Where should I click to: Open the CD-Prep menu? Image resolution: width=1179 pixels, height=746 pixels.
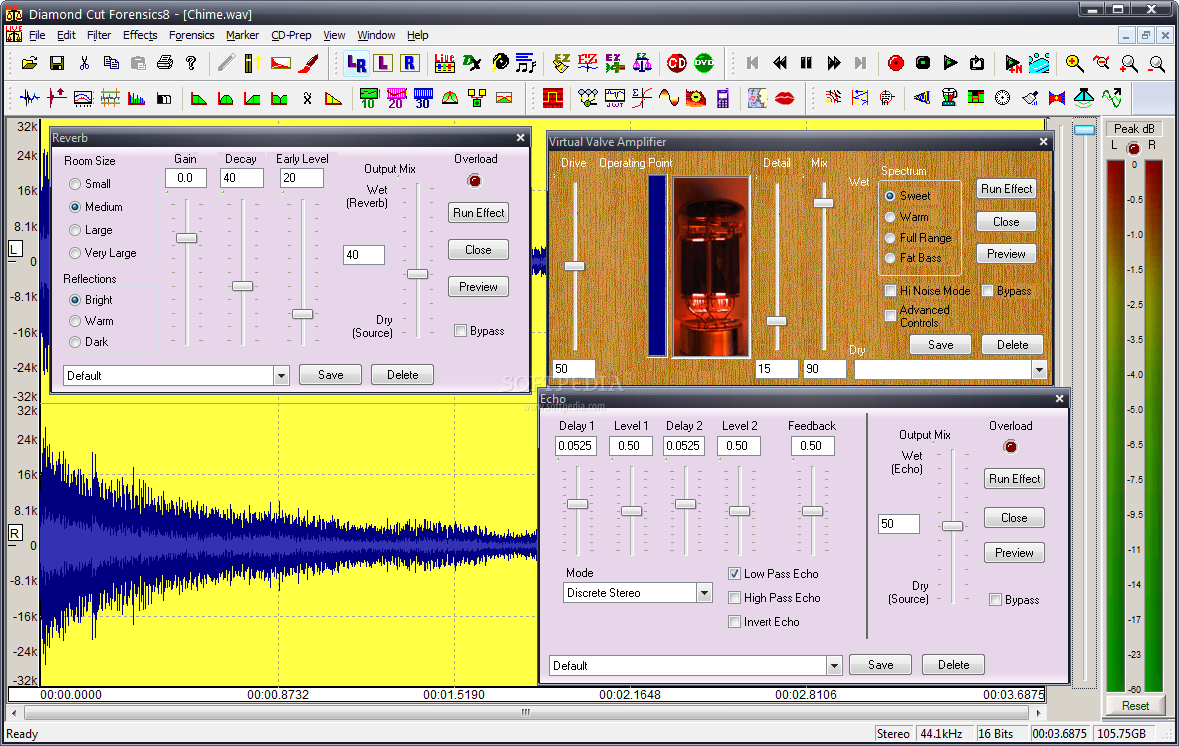point(291,35)
